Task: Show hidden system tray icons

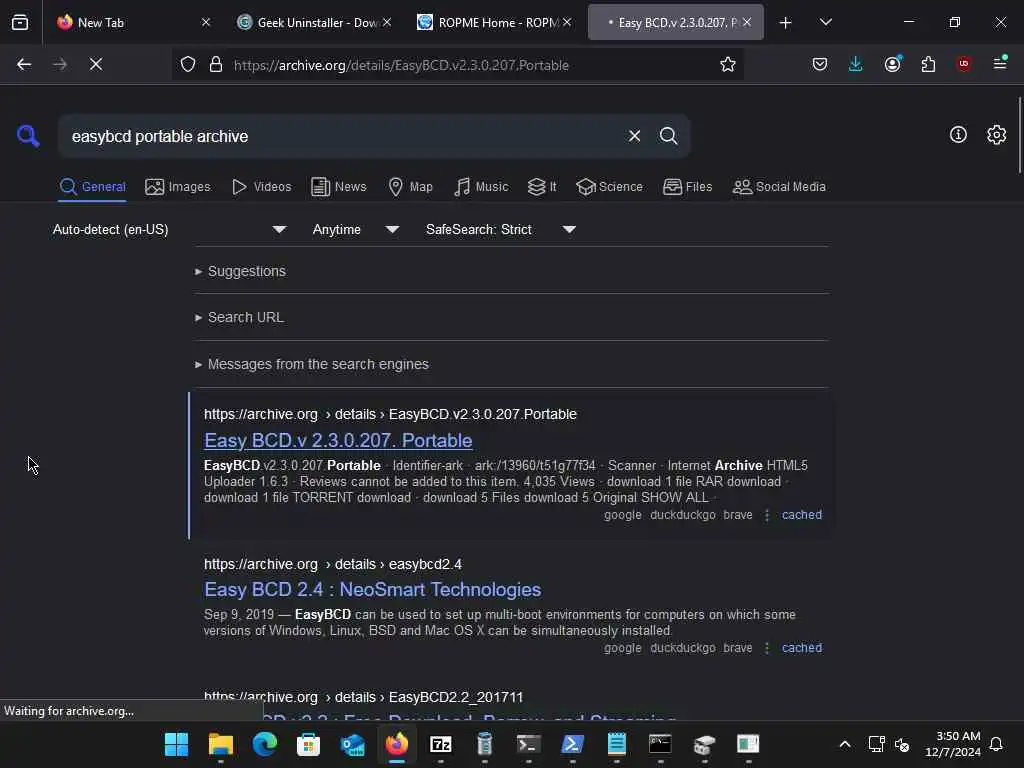Action: point(844,744)
